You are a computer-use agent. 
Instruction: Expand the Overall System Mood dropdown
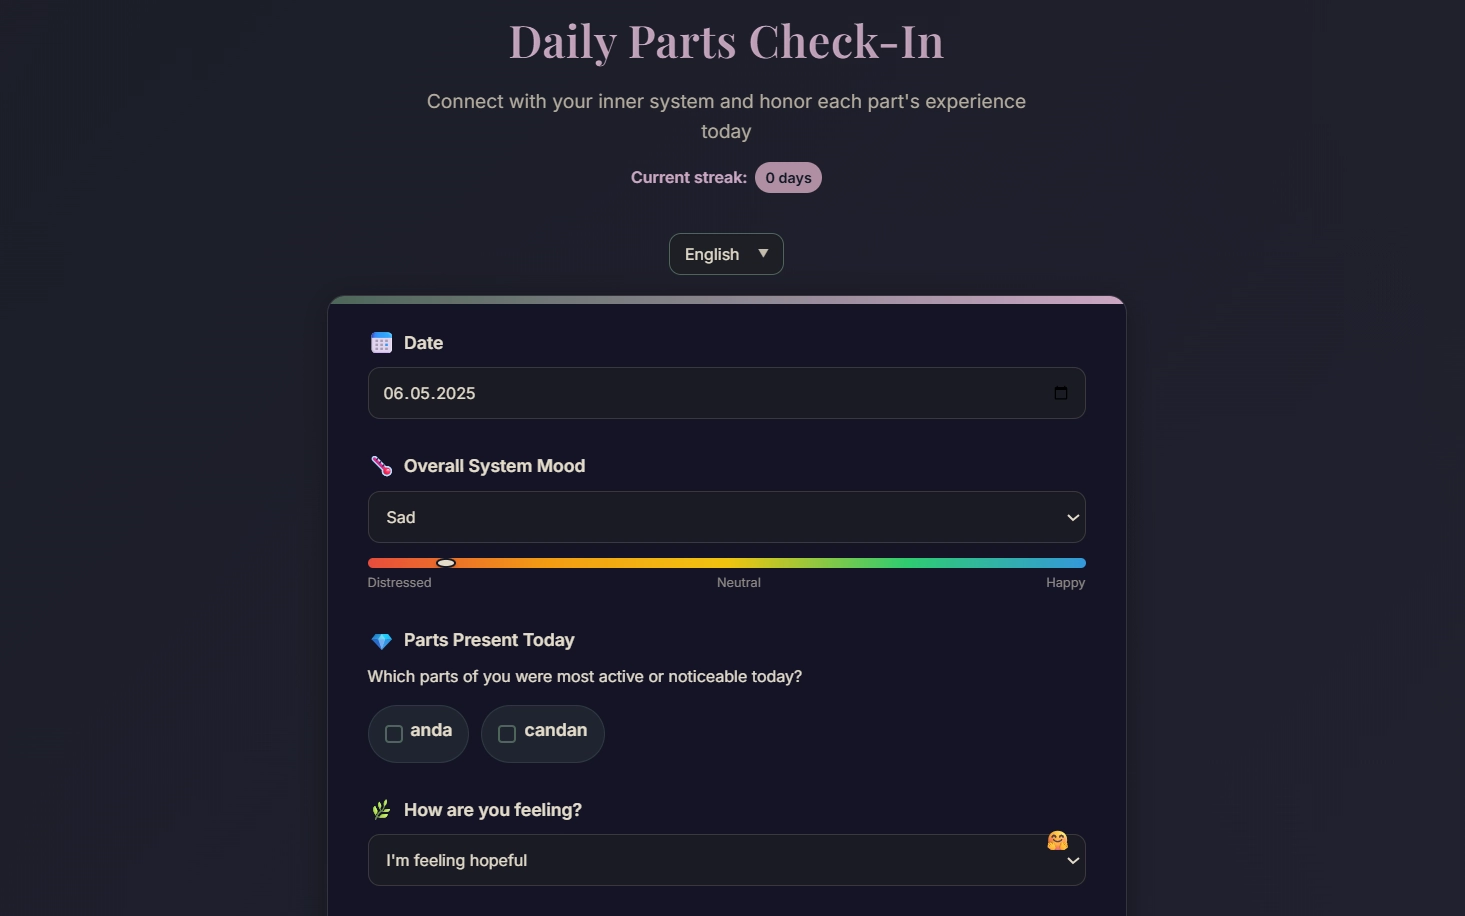click(727, 517)
